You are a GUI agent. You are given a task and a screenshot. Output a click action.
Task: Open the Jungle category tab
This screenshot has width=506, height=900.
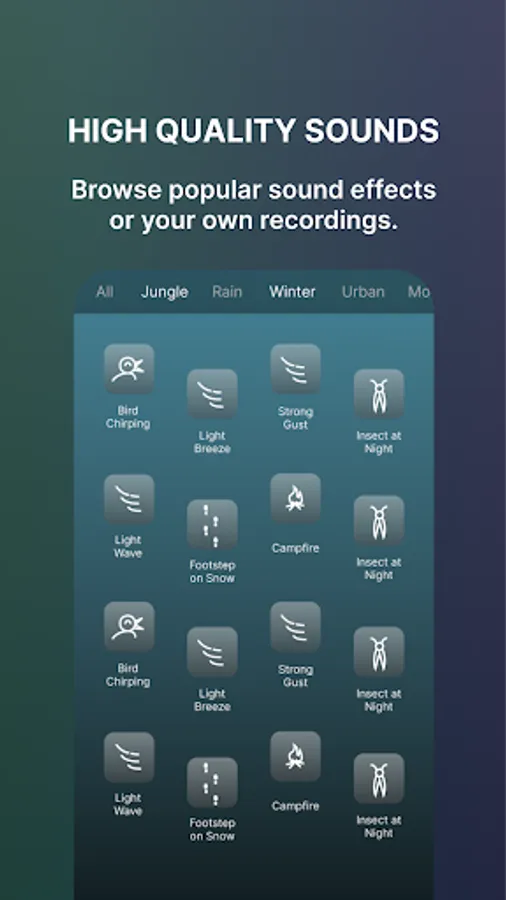click(x=165, y=292)
